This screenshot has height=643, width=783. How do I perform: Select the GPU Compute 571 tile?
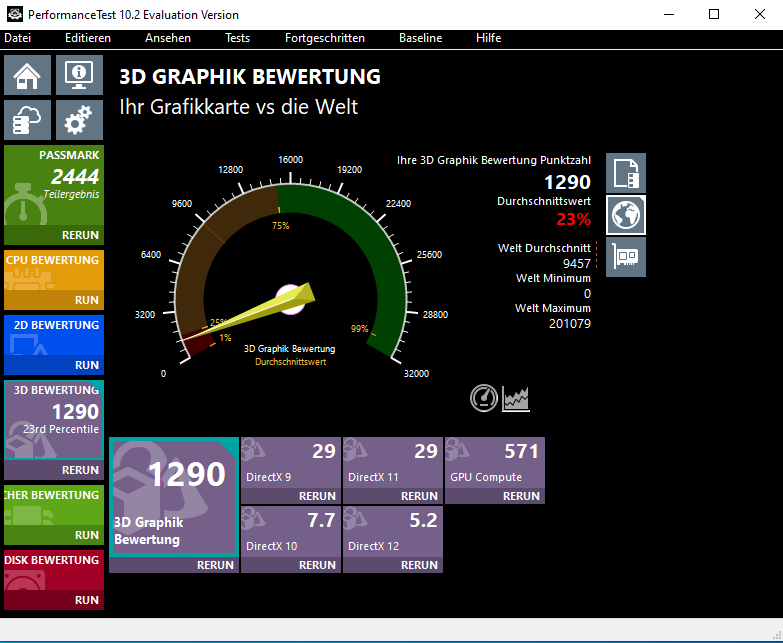495,463
